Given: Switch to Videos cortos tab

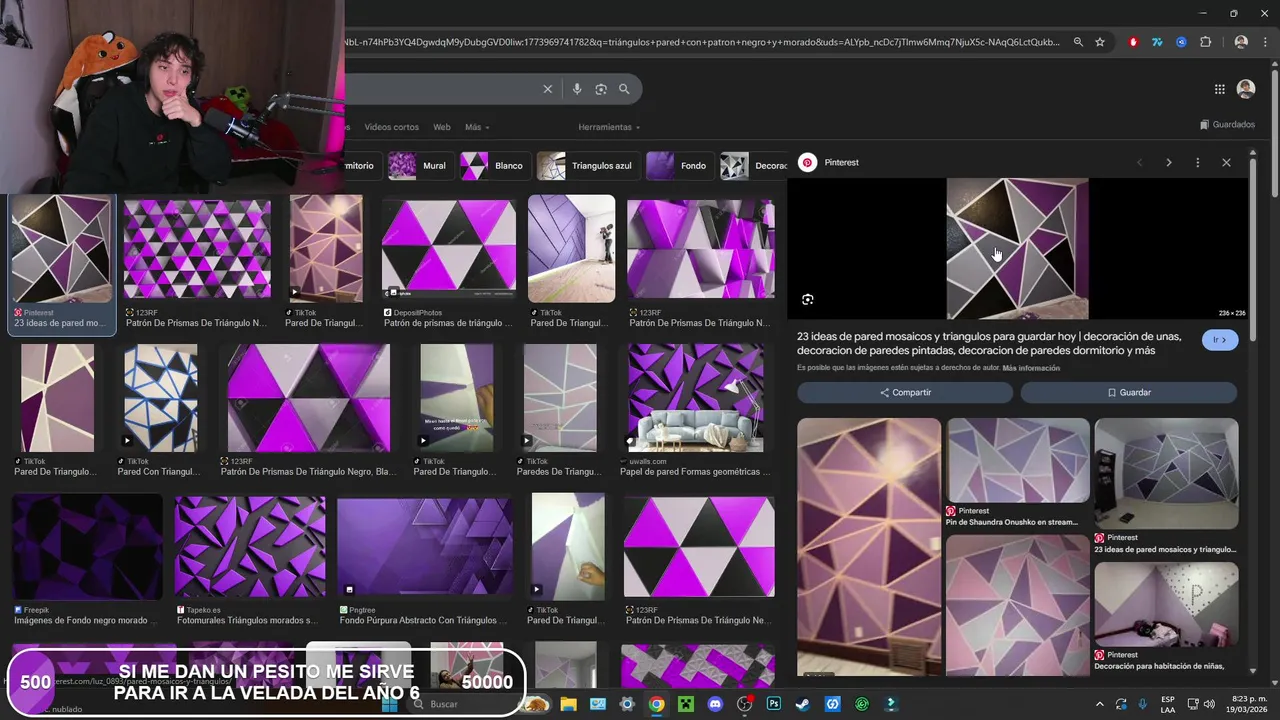Looking at the screenshot, I should (x=391, y=127).
